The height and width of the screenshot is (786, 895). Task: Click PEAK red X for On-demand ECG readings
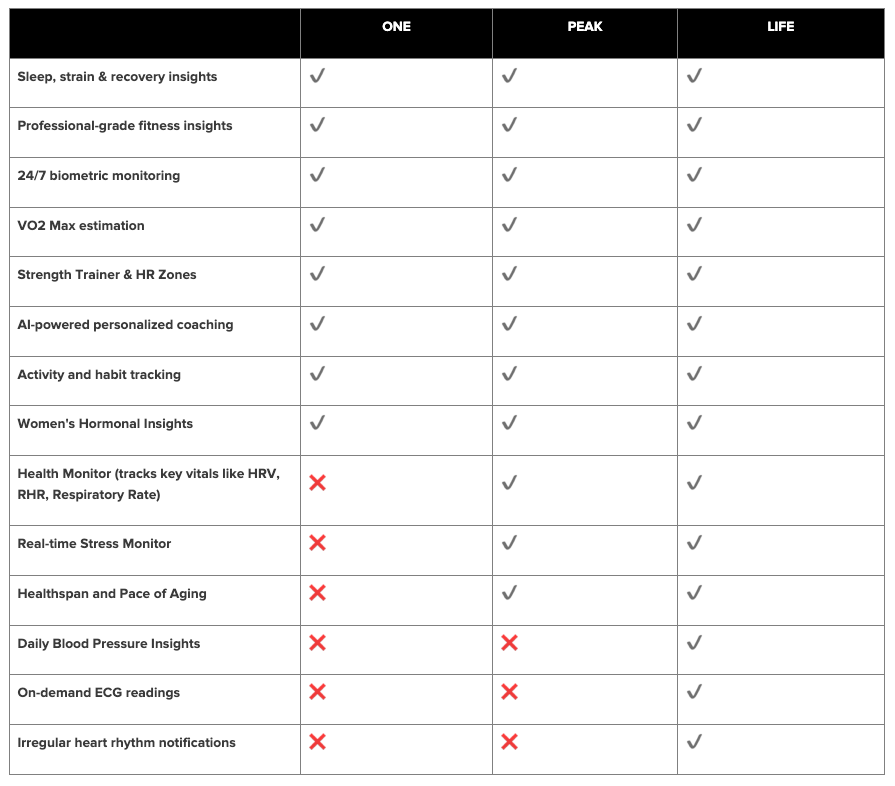click(509, 692)
